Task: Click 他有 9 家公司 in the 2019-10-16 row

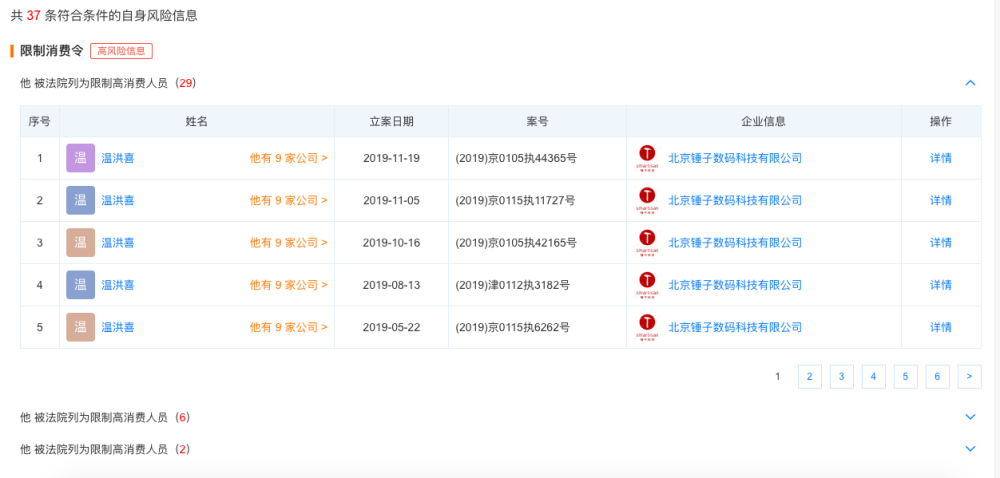Action: point(288,243)
